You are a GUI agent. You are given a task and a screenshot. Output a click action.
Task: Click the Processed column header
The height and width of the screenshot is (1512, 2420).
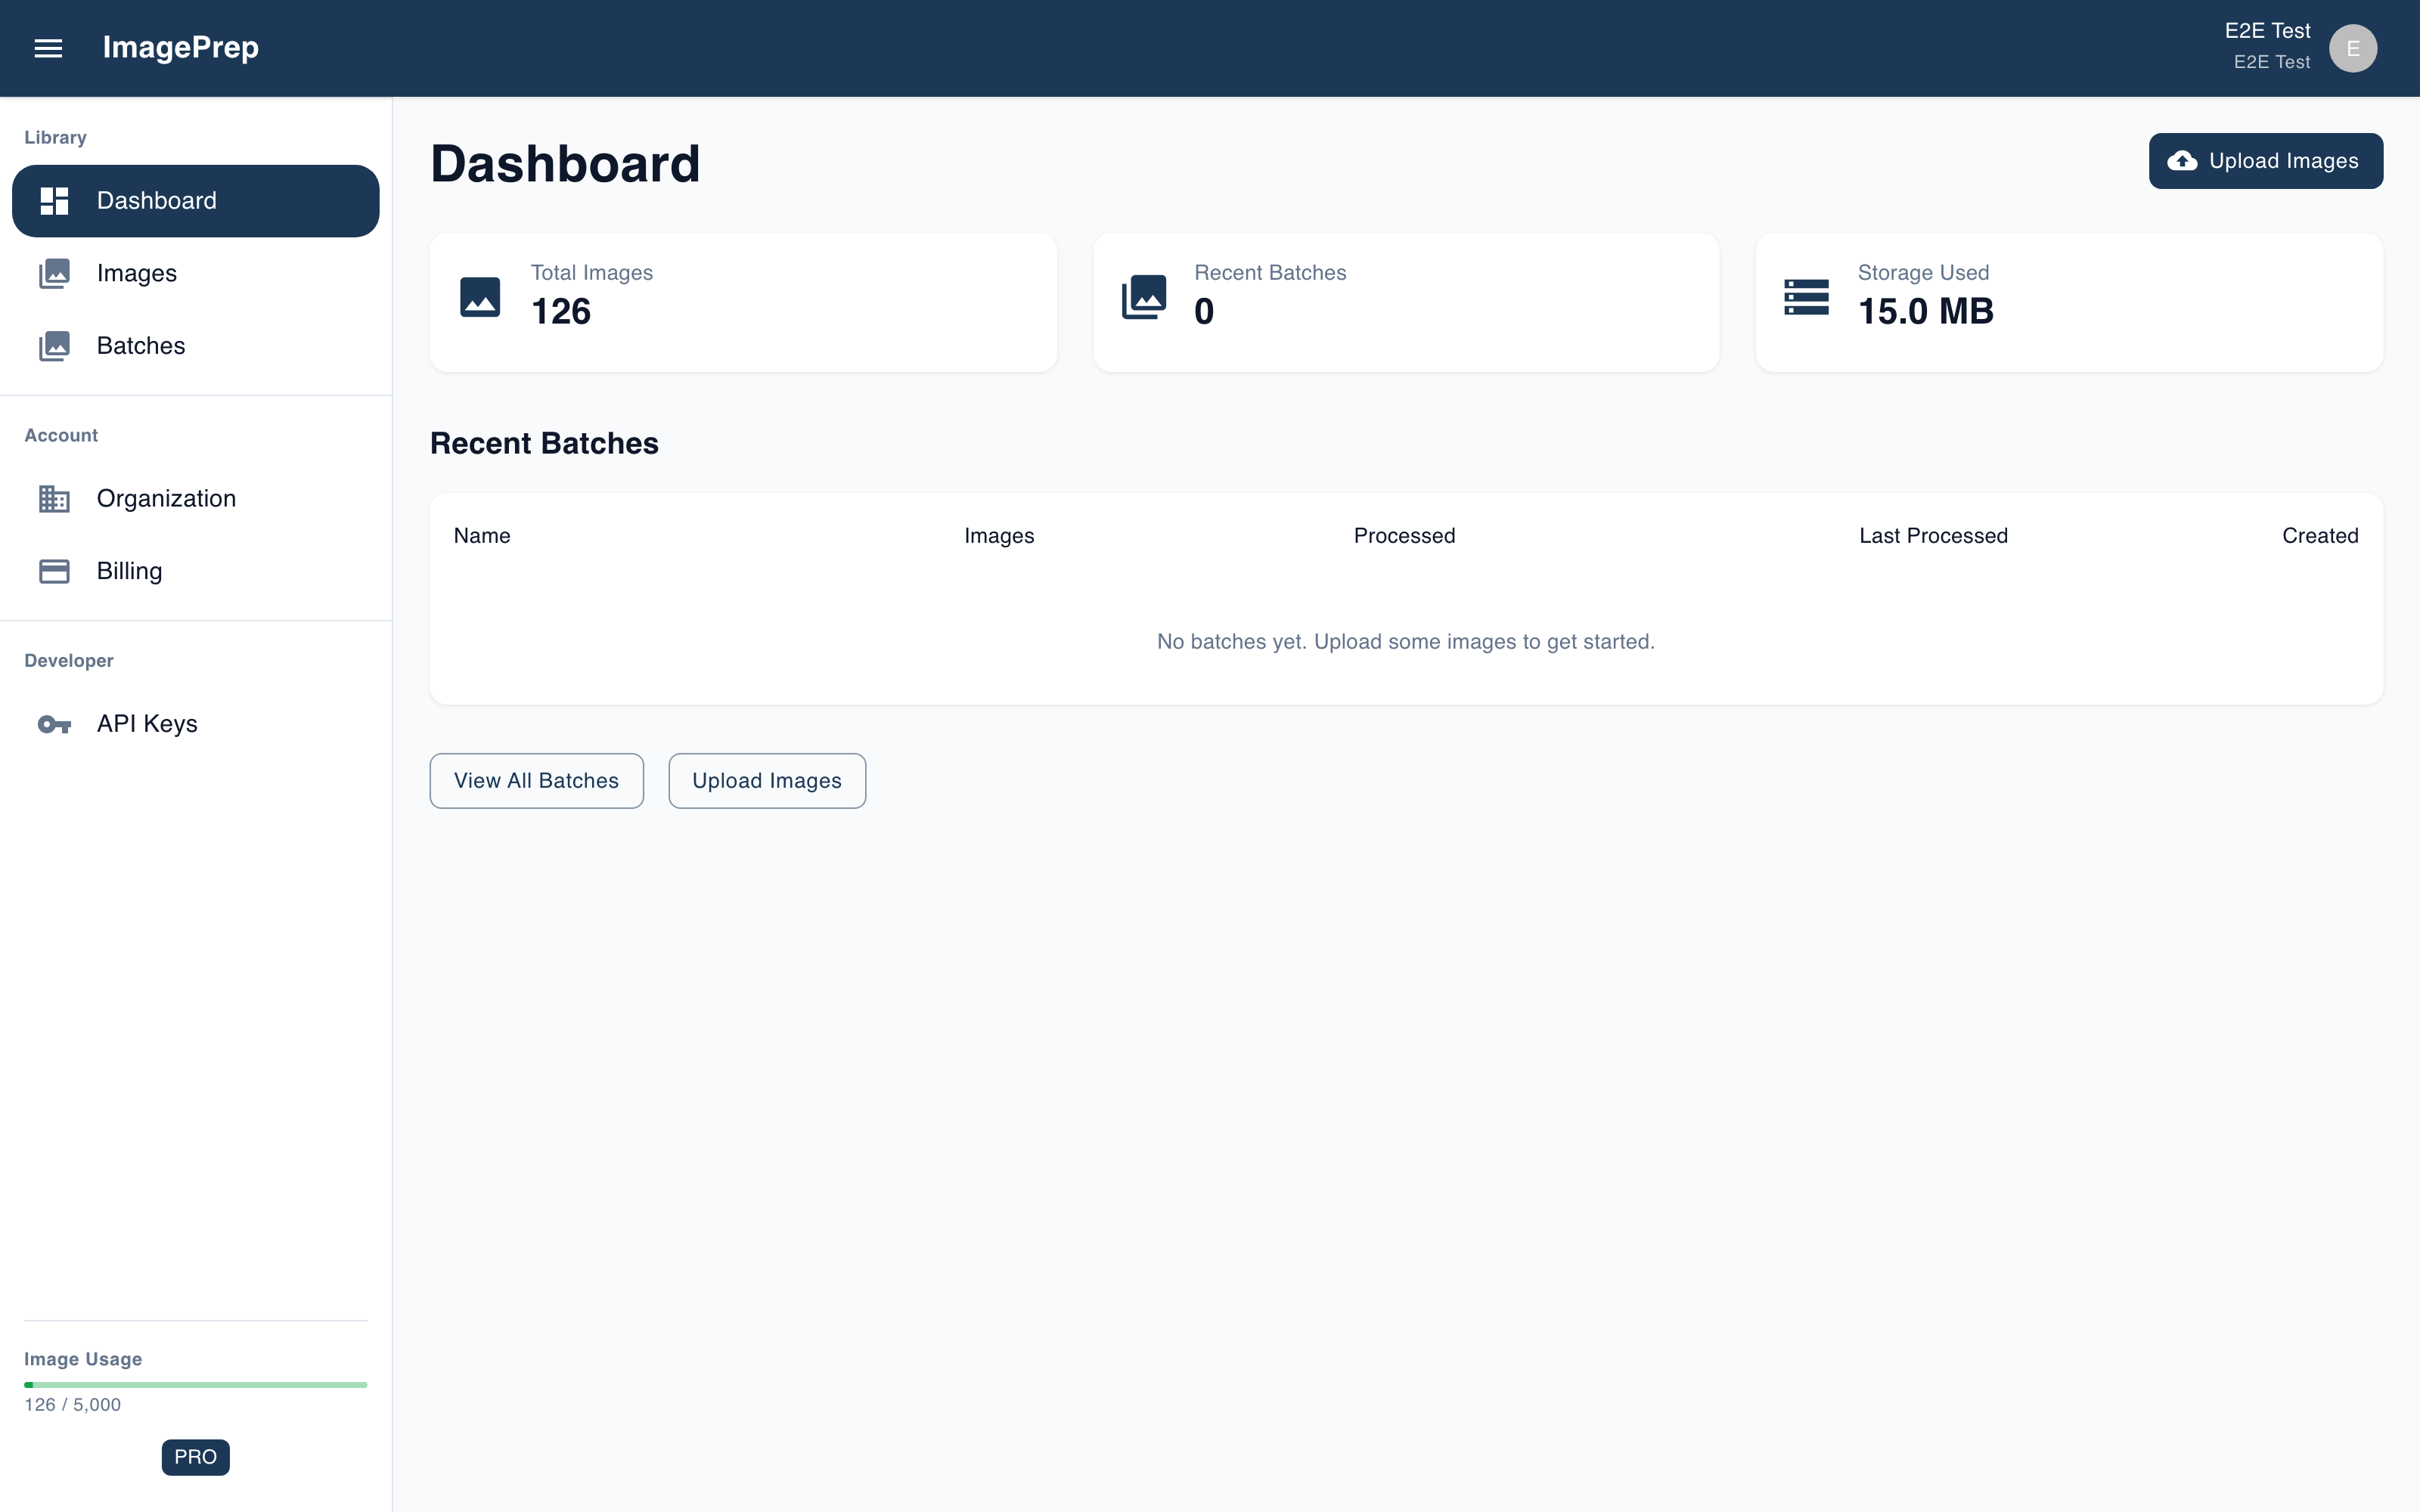[1404, 536]
